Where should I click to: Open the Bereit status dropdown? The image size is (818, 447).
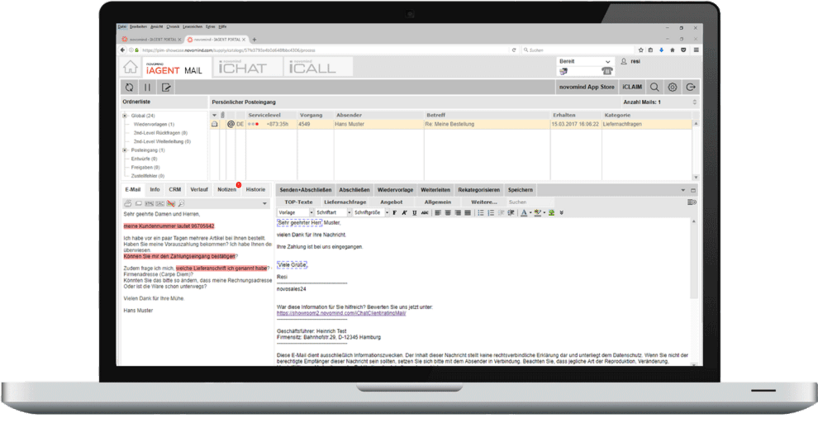click(x=608, y=62)
